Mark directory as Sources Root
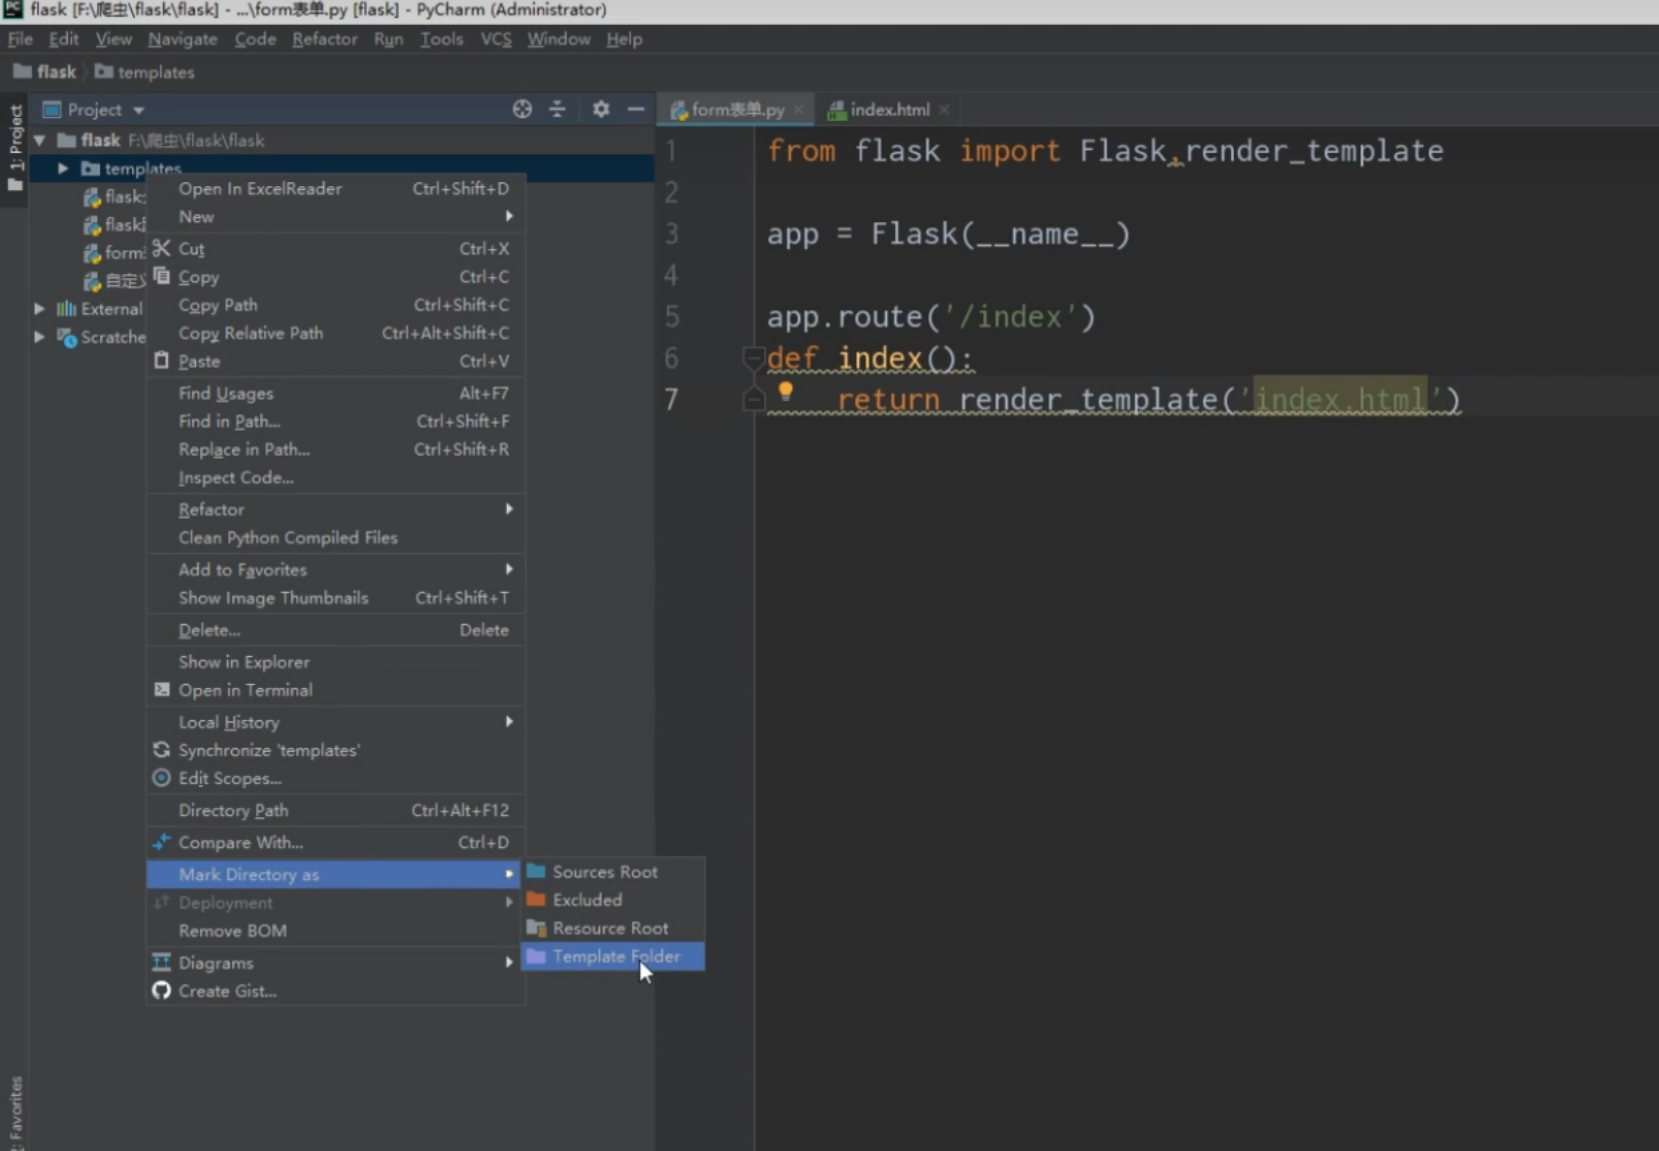Screen dimensions: 1659x1151 (613, 872)
